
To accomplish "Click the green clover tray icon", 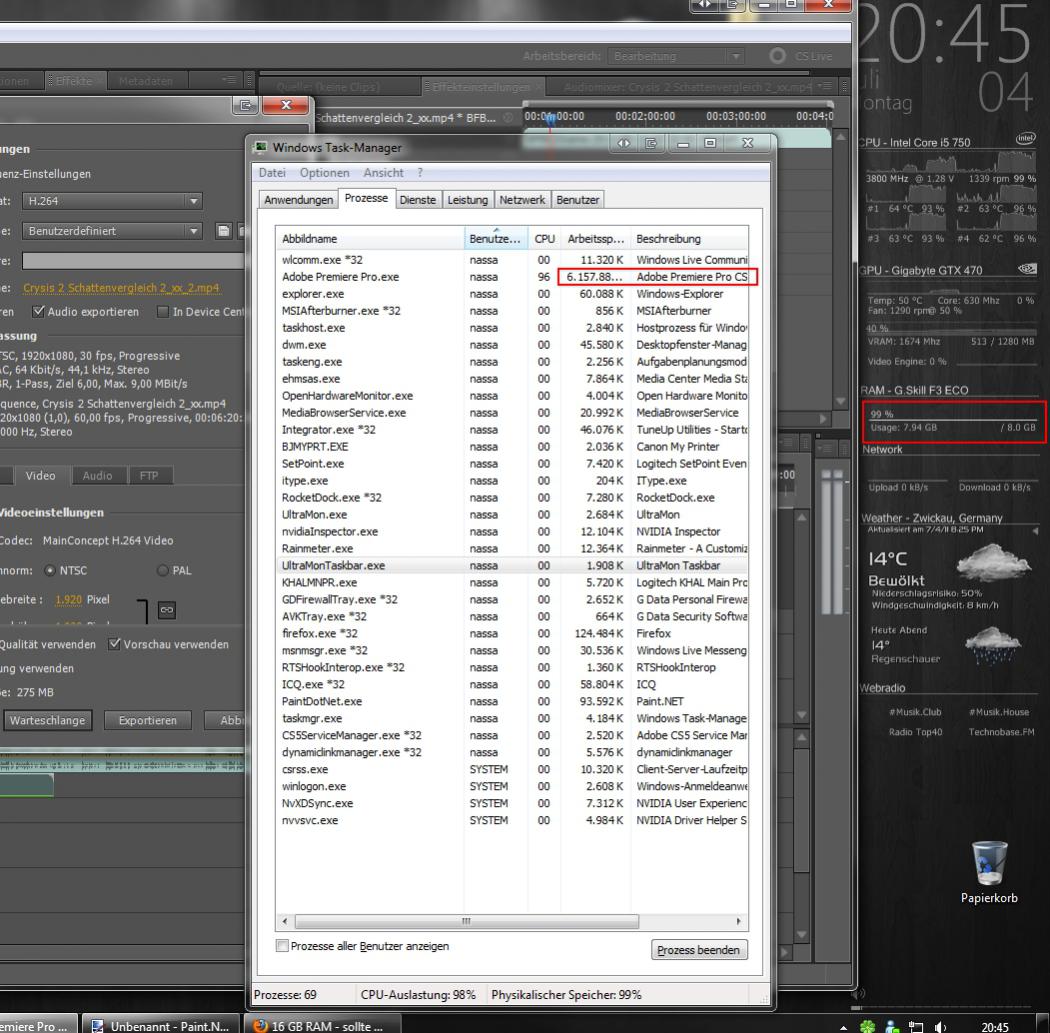I will pyautogui.click(x=868, y=1026).
